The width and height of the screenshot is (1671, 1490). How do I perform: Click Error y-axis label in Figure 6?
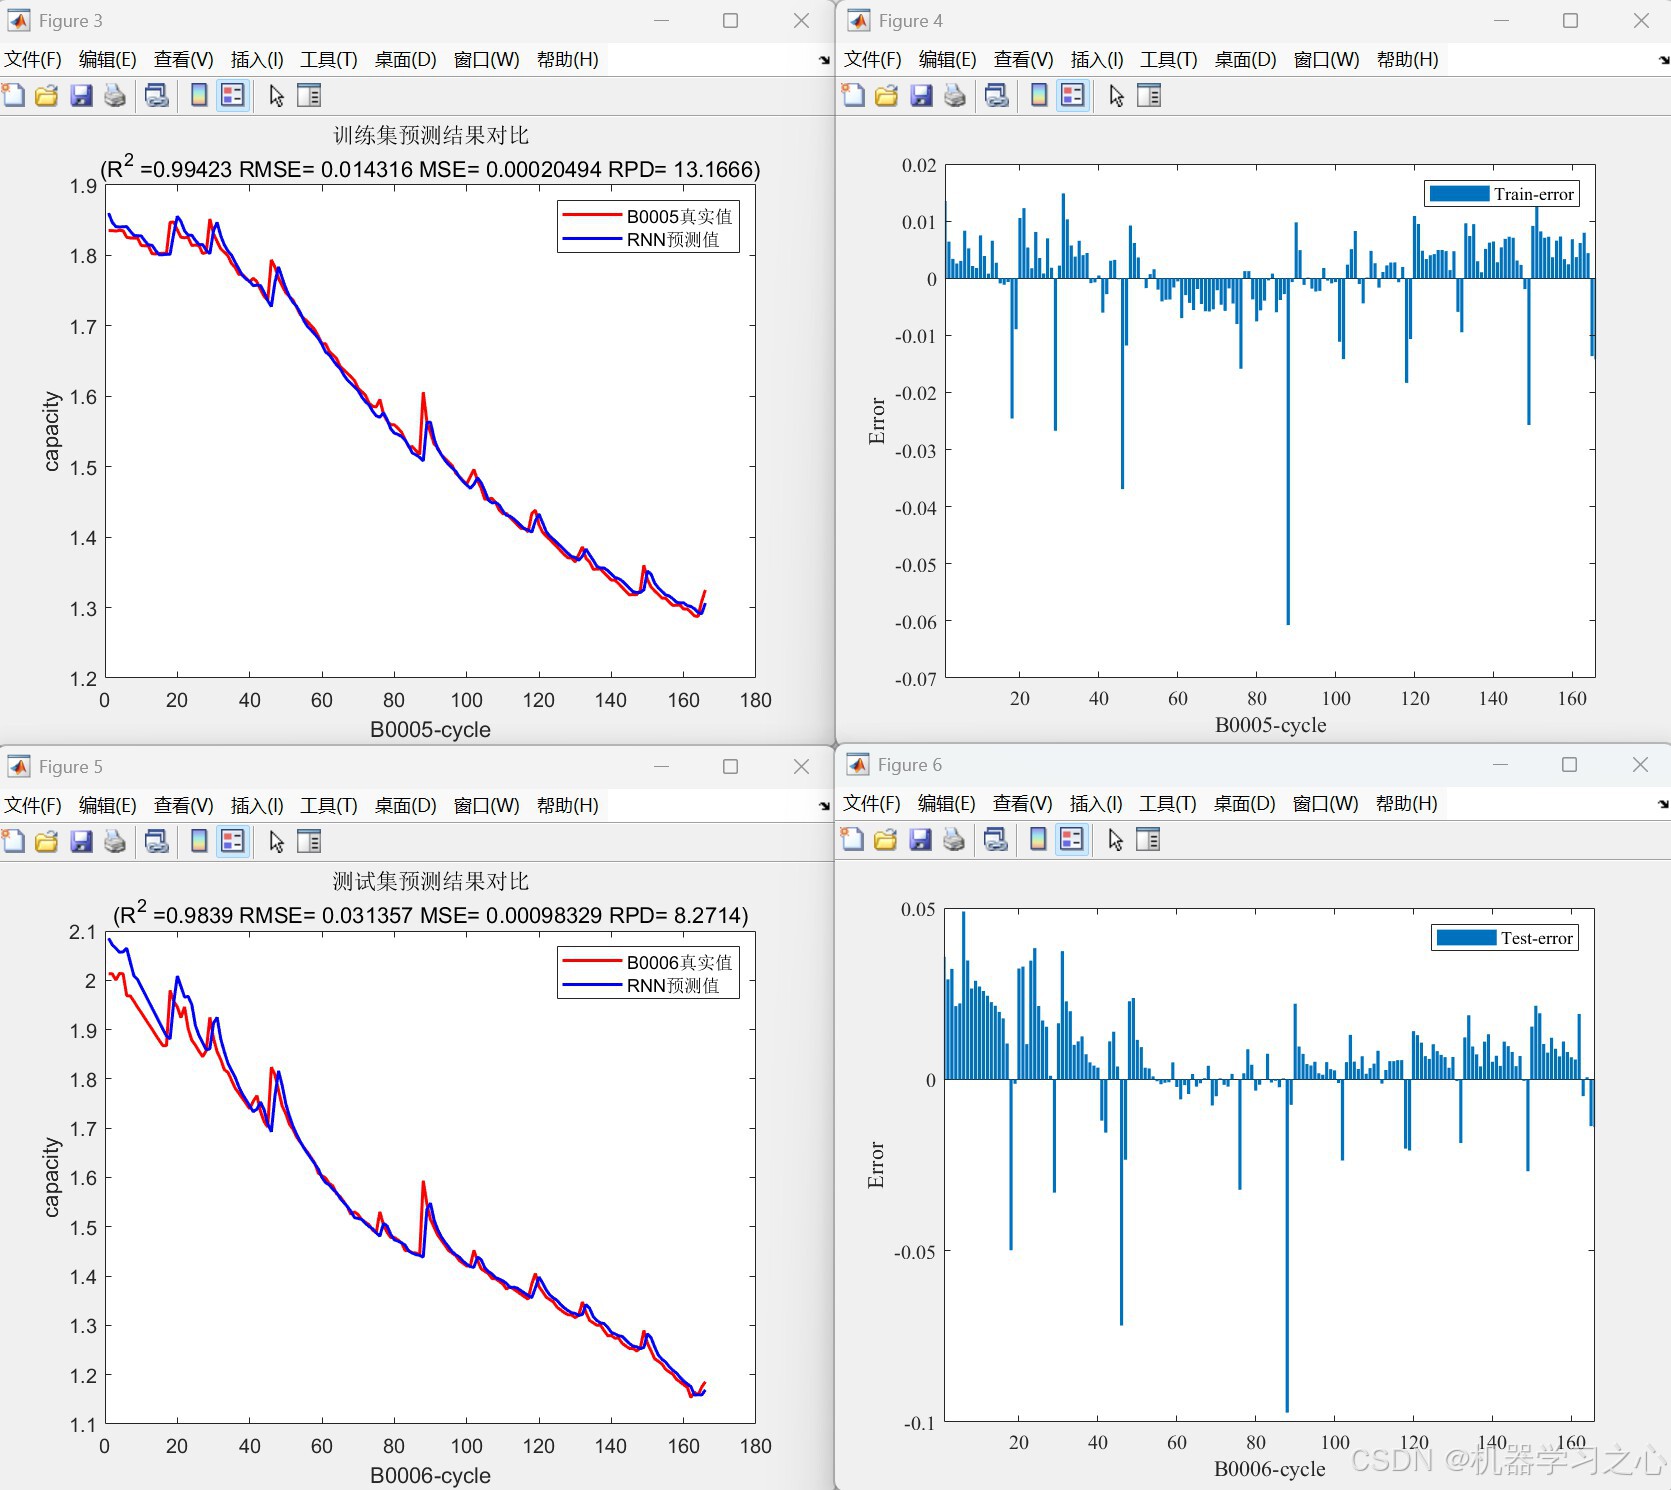(x=876, y=1165)
